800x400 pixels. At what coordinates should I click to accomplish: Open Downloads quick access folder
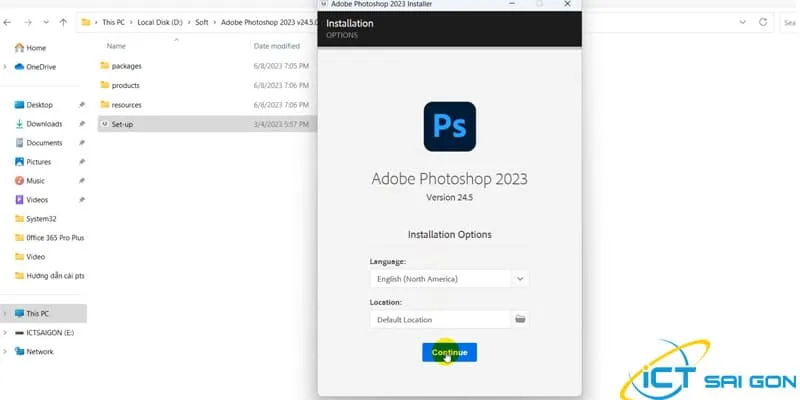(38, 124)
